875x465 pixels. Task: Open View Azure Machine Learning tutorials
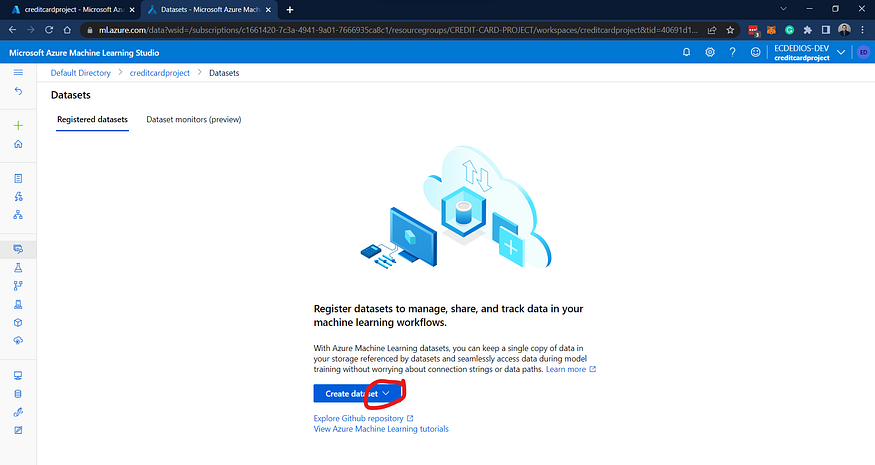point(381,429)
